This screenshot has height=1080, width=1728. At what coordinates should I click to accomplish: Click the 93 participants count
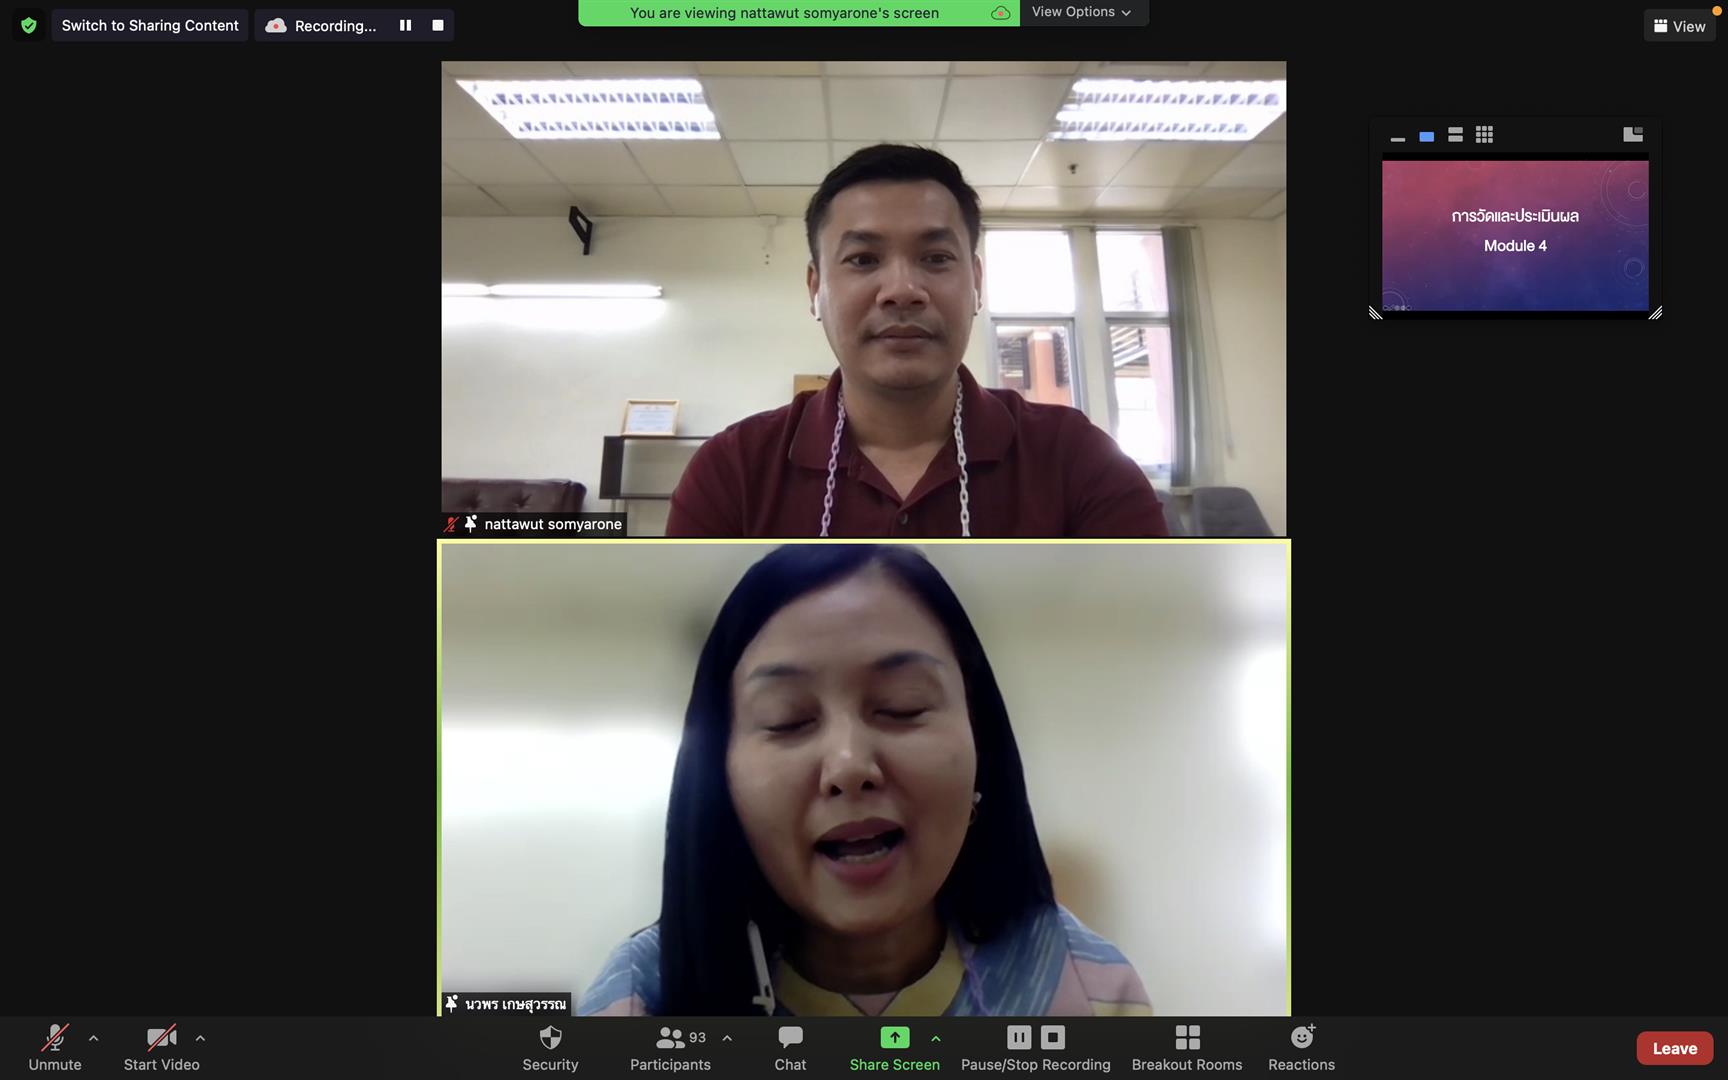(697, 1037)
